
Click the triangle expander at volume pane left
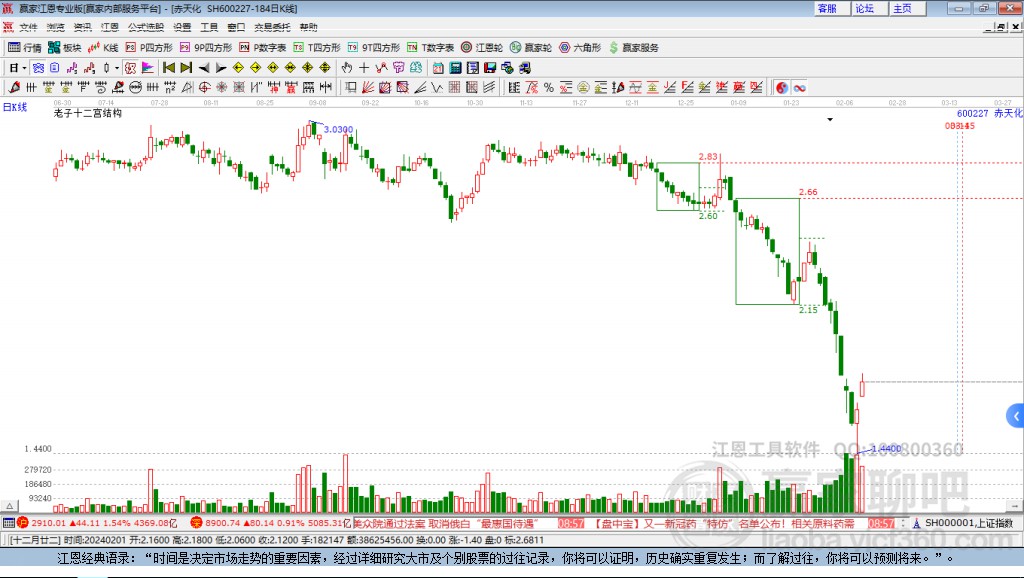[x=9, y=506]
